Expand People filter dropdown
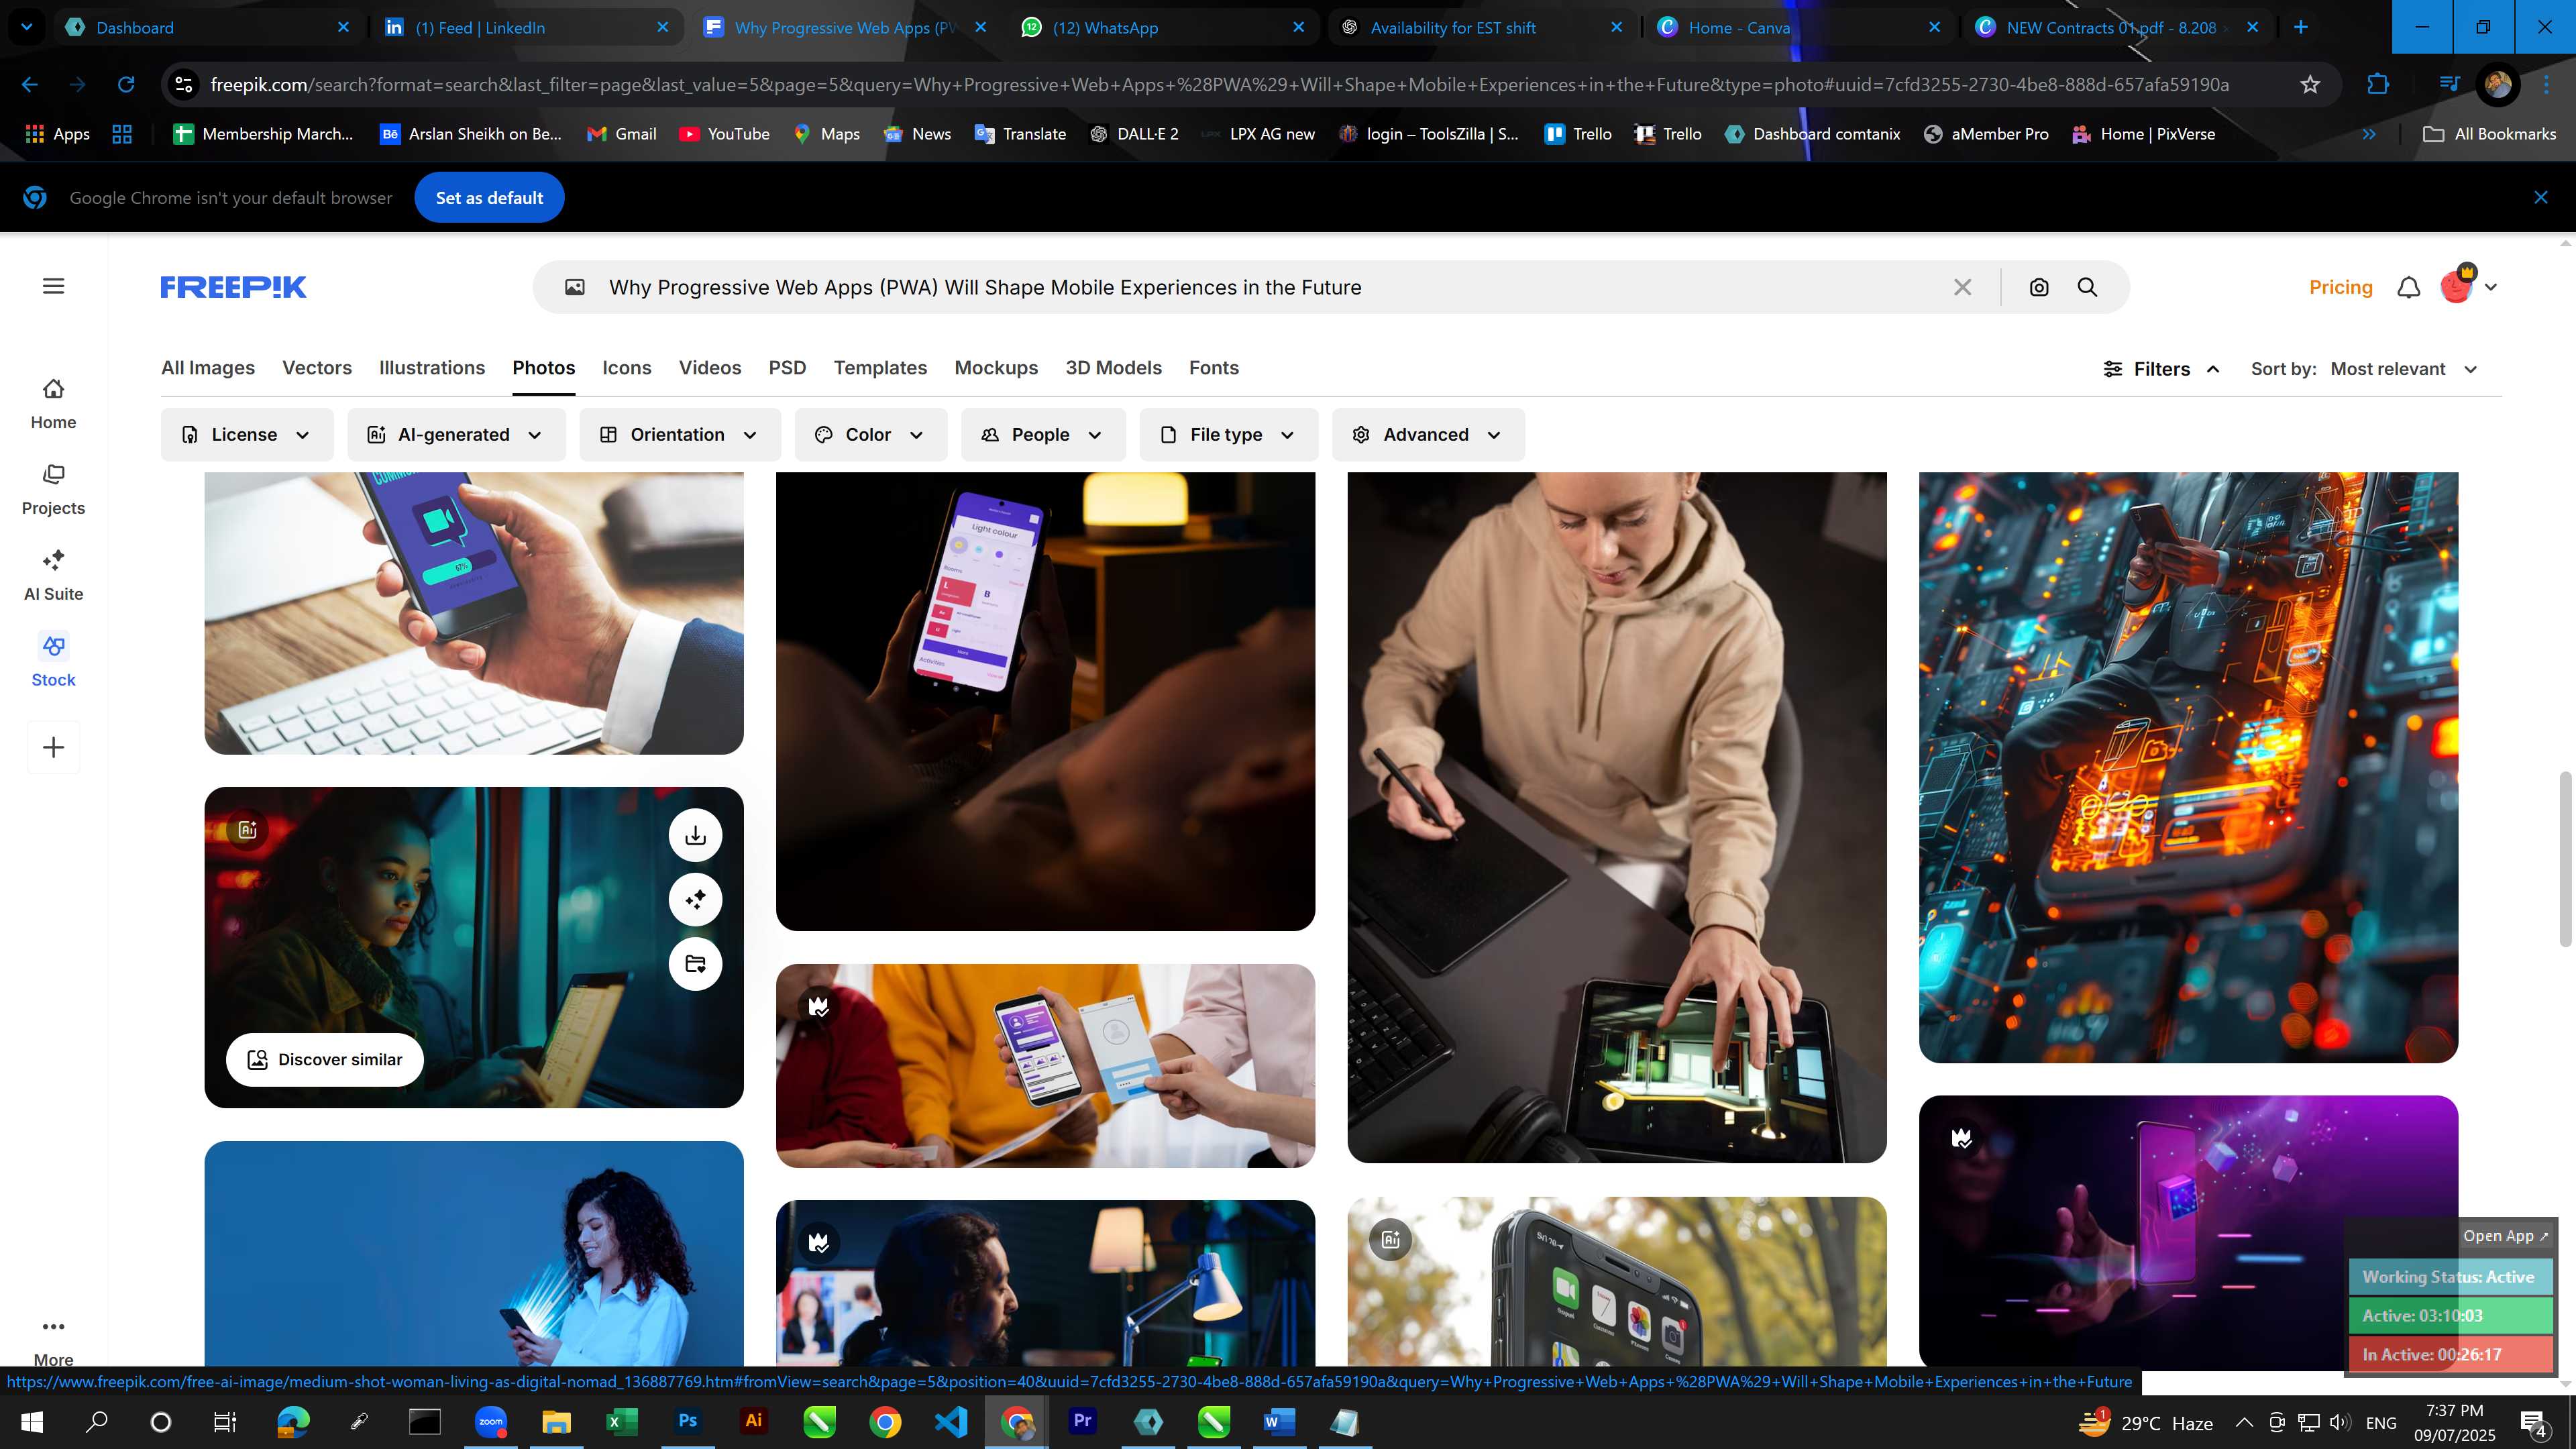 coord(1043,434)
